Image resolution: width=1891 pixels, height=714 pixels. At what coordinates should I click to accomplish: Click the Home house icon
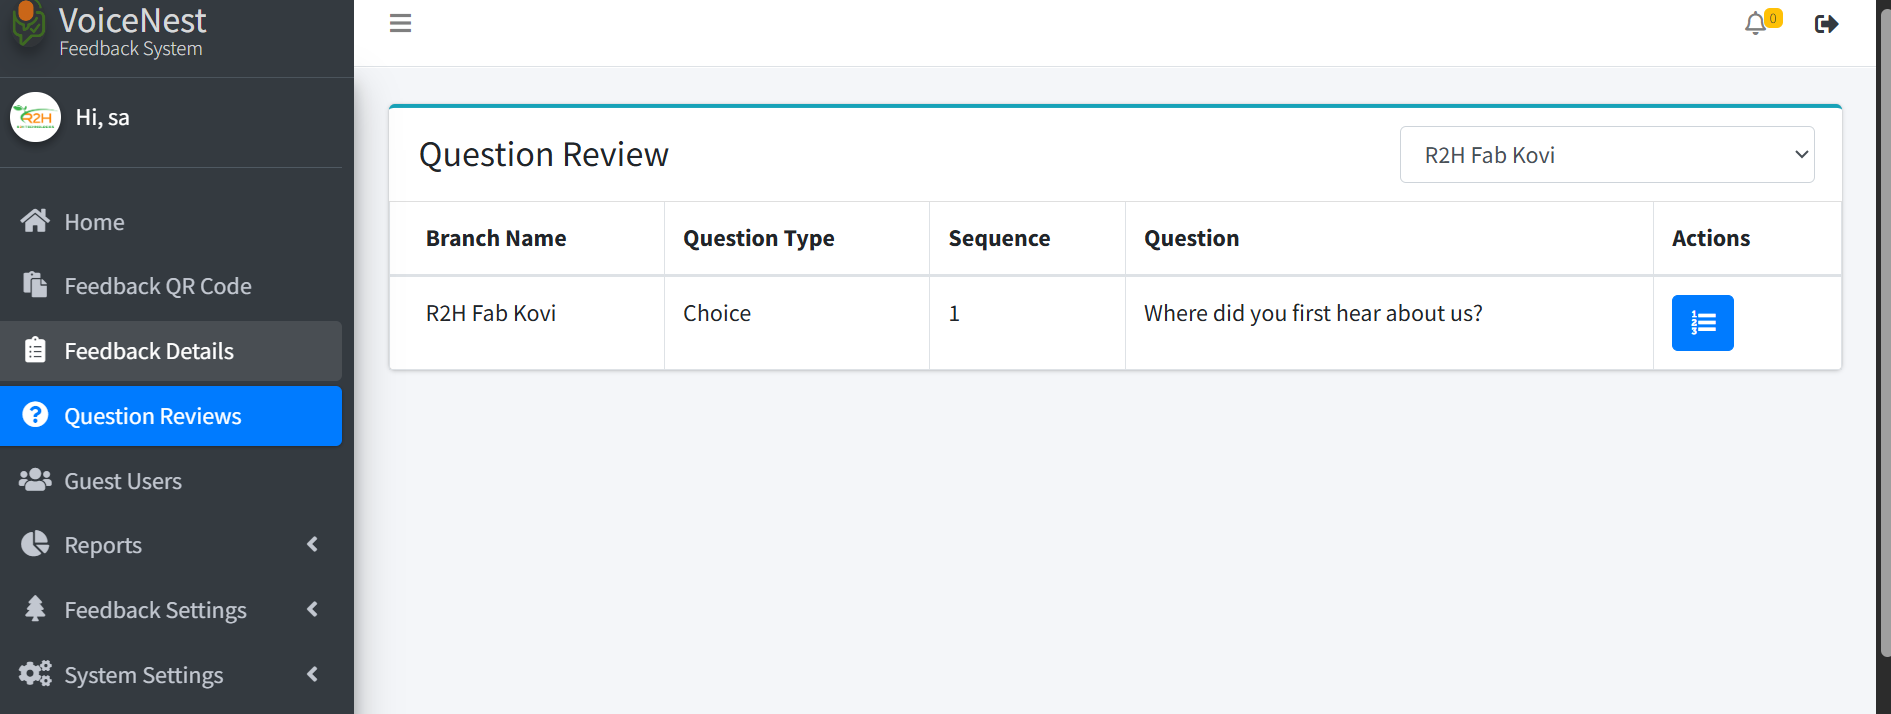coord(35,221)
